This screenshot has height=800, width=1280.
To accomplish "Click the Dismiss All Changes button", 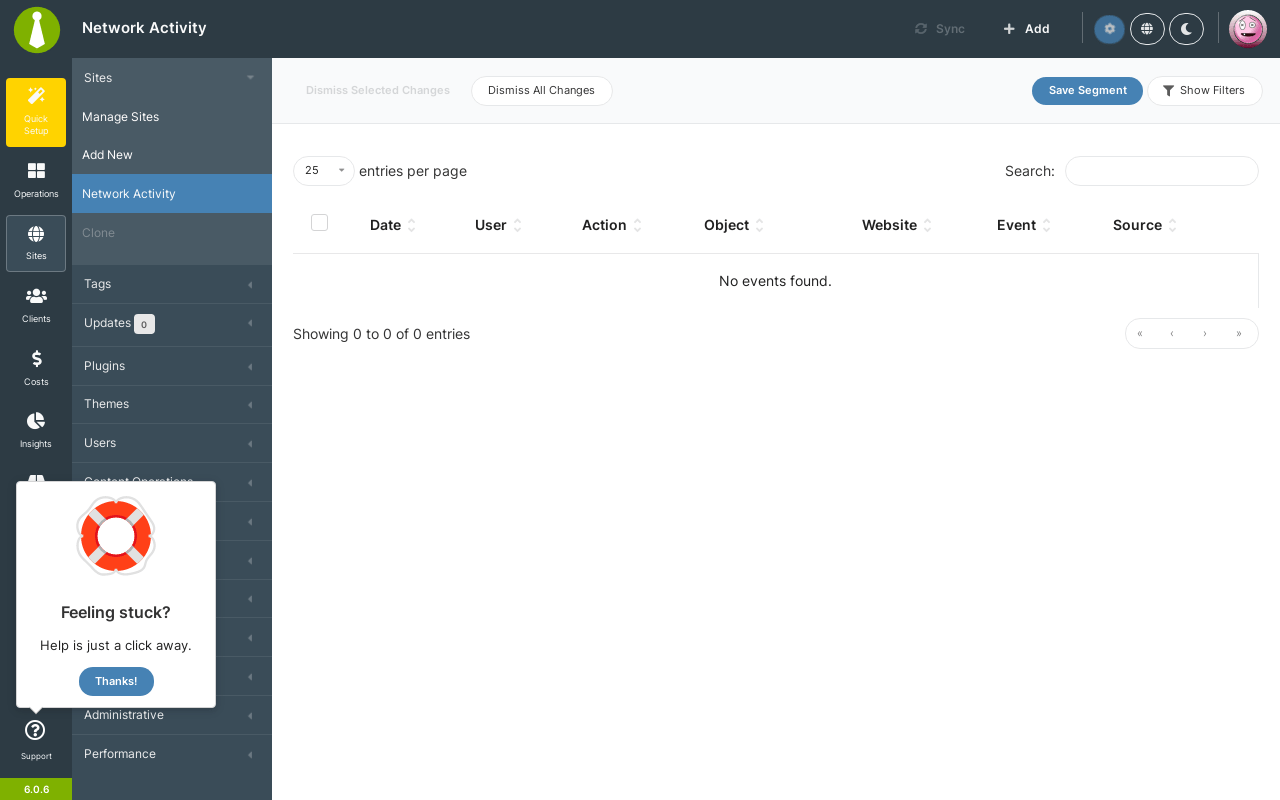I will tap(541, 91).
